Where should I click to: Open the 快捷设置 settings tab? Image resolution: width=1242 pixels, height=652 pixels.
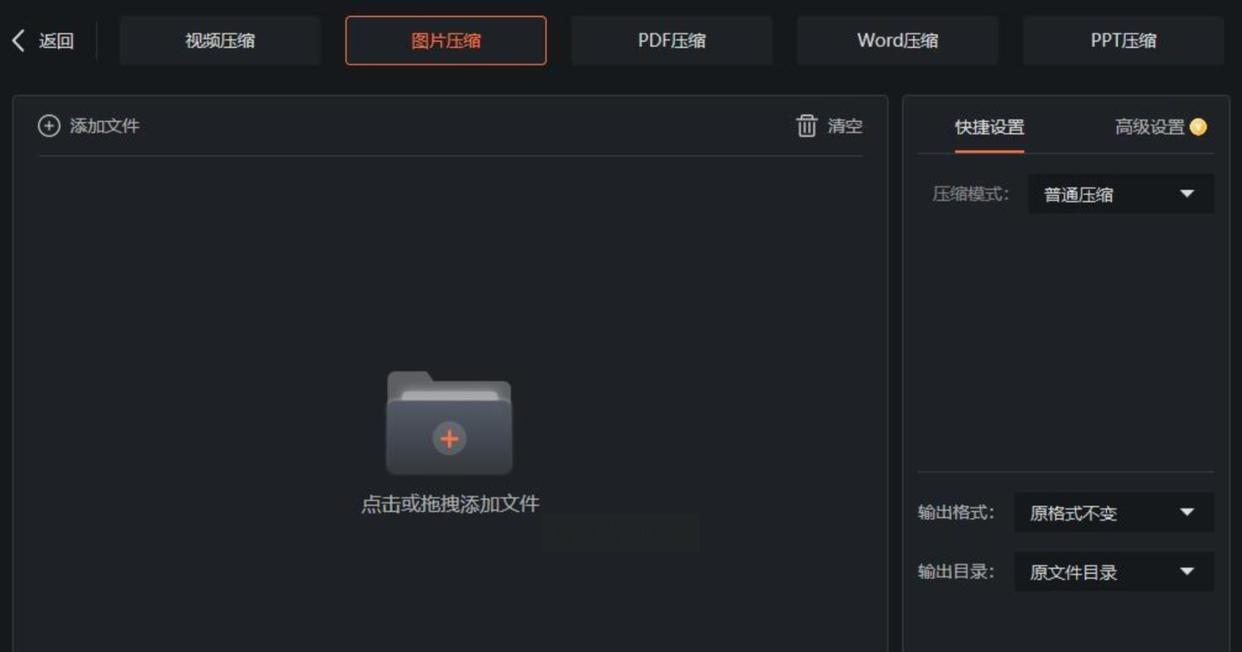pos(989,127)
